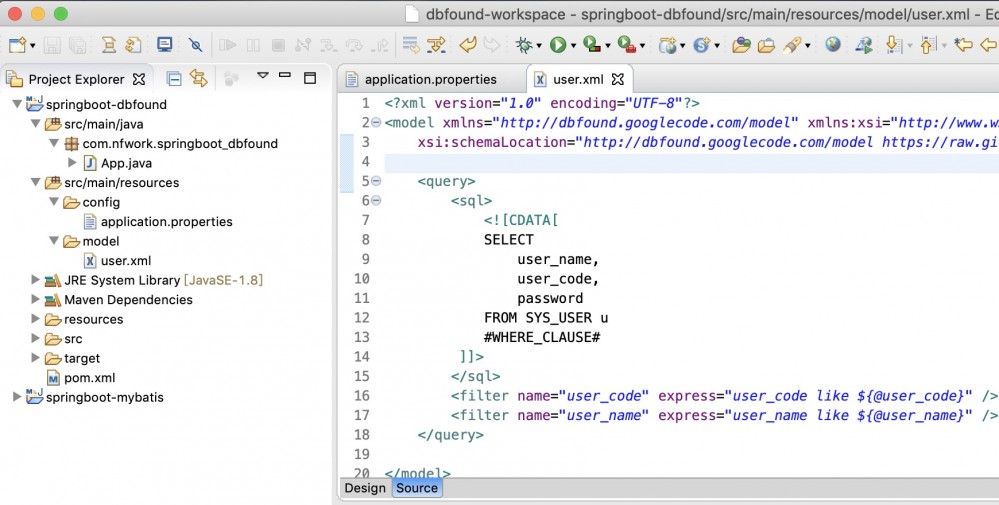Open the Project Explorer view menu triangle

263,76
